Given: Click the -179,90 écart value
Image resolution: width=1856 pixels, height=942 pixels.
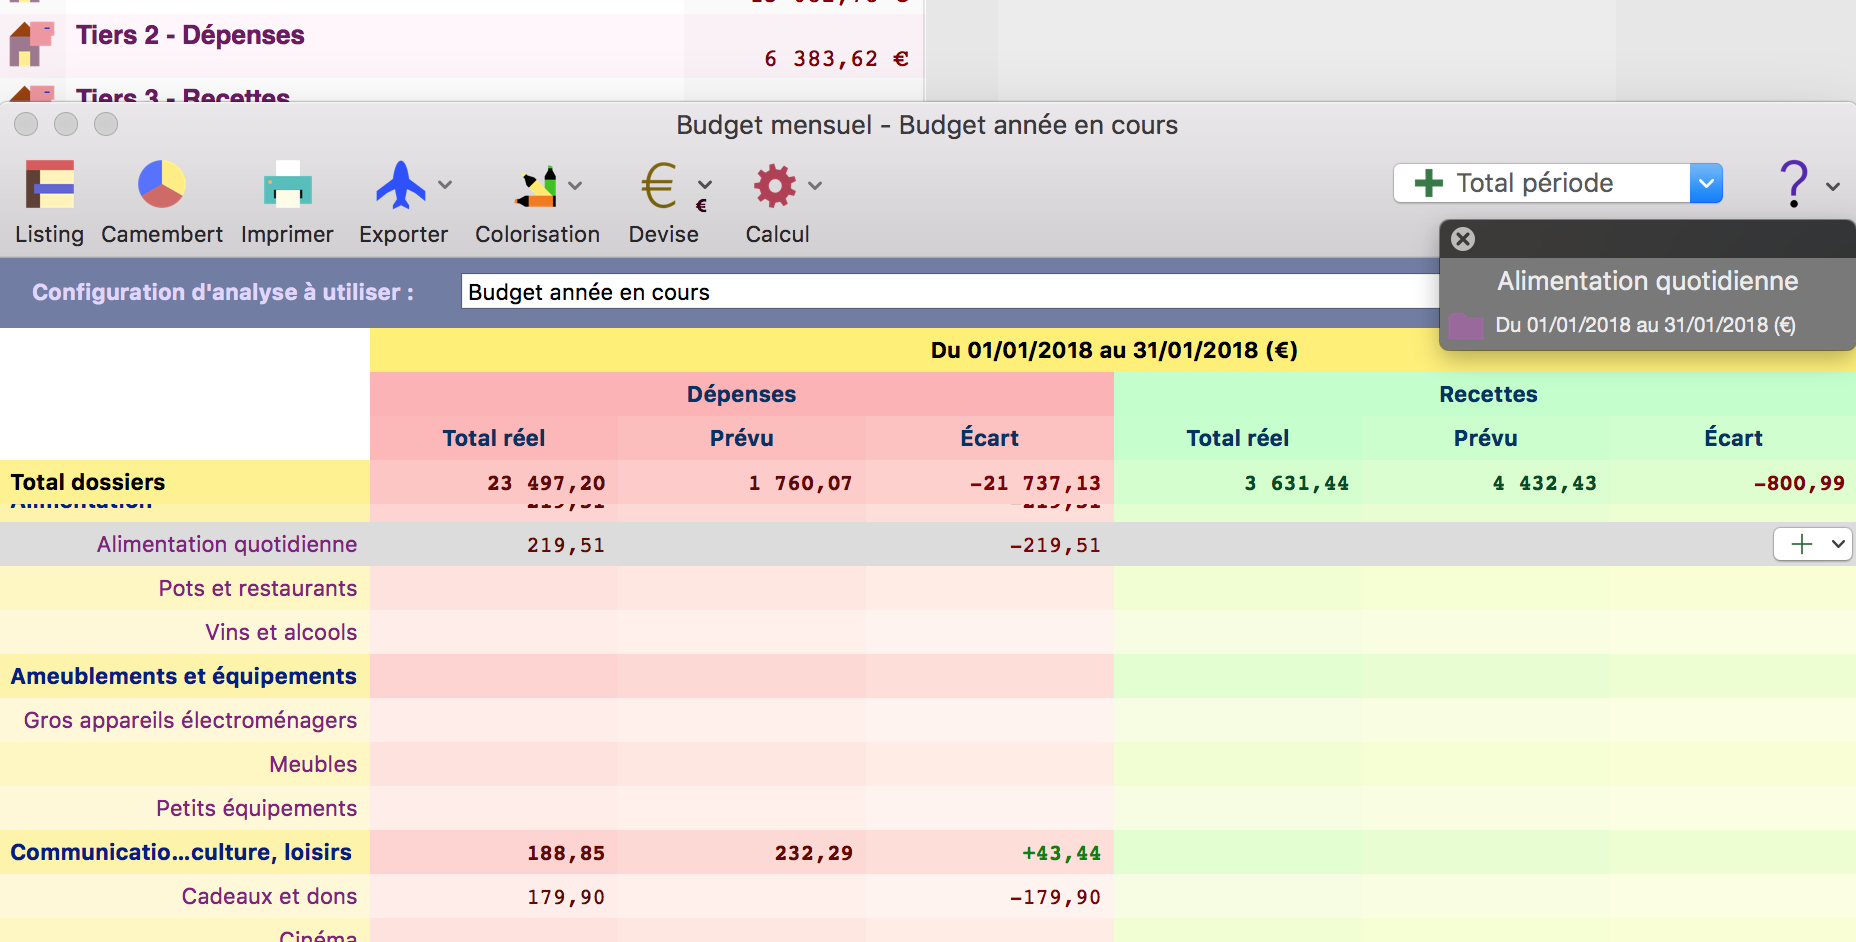Looking at the screenshot, I should pos(1055,897).
